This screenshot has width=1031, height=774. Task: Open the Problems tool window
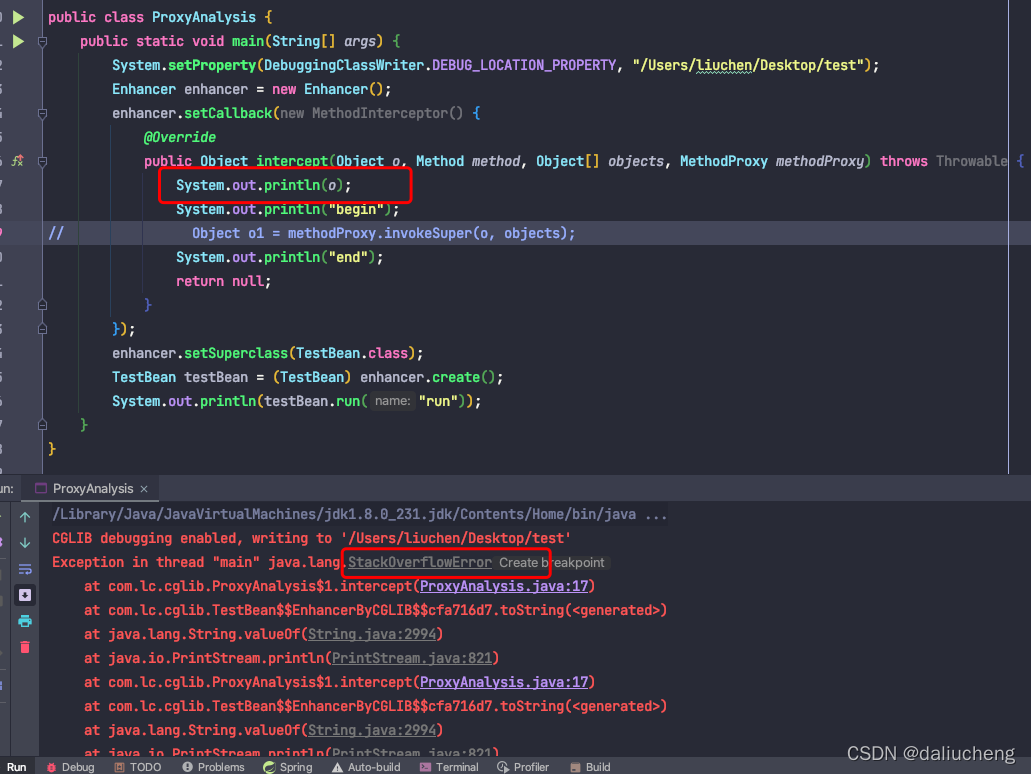pyautogui.click(x=213, y=767)
